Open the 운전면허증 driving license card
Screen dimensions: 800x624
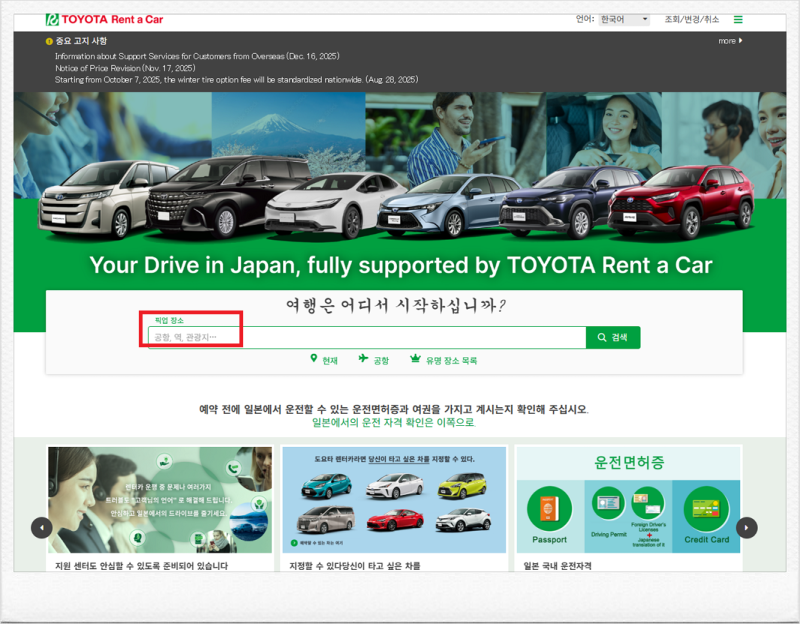[629, 500]
